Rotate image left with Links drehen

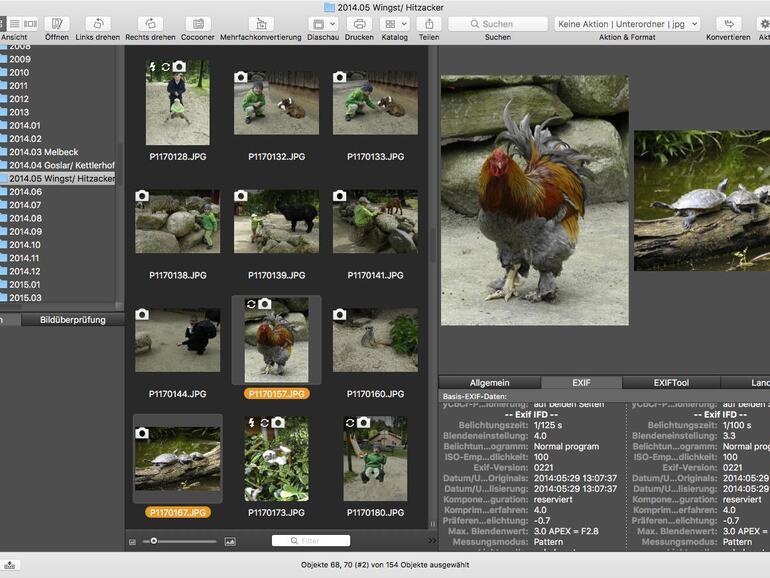(98, 24)
